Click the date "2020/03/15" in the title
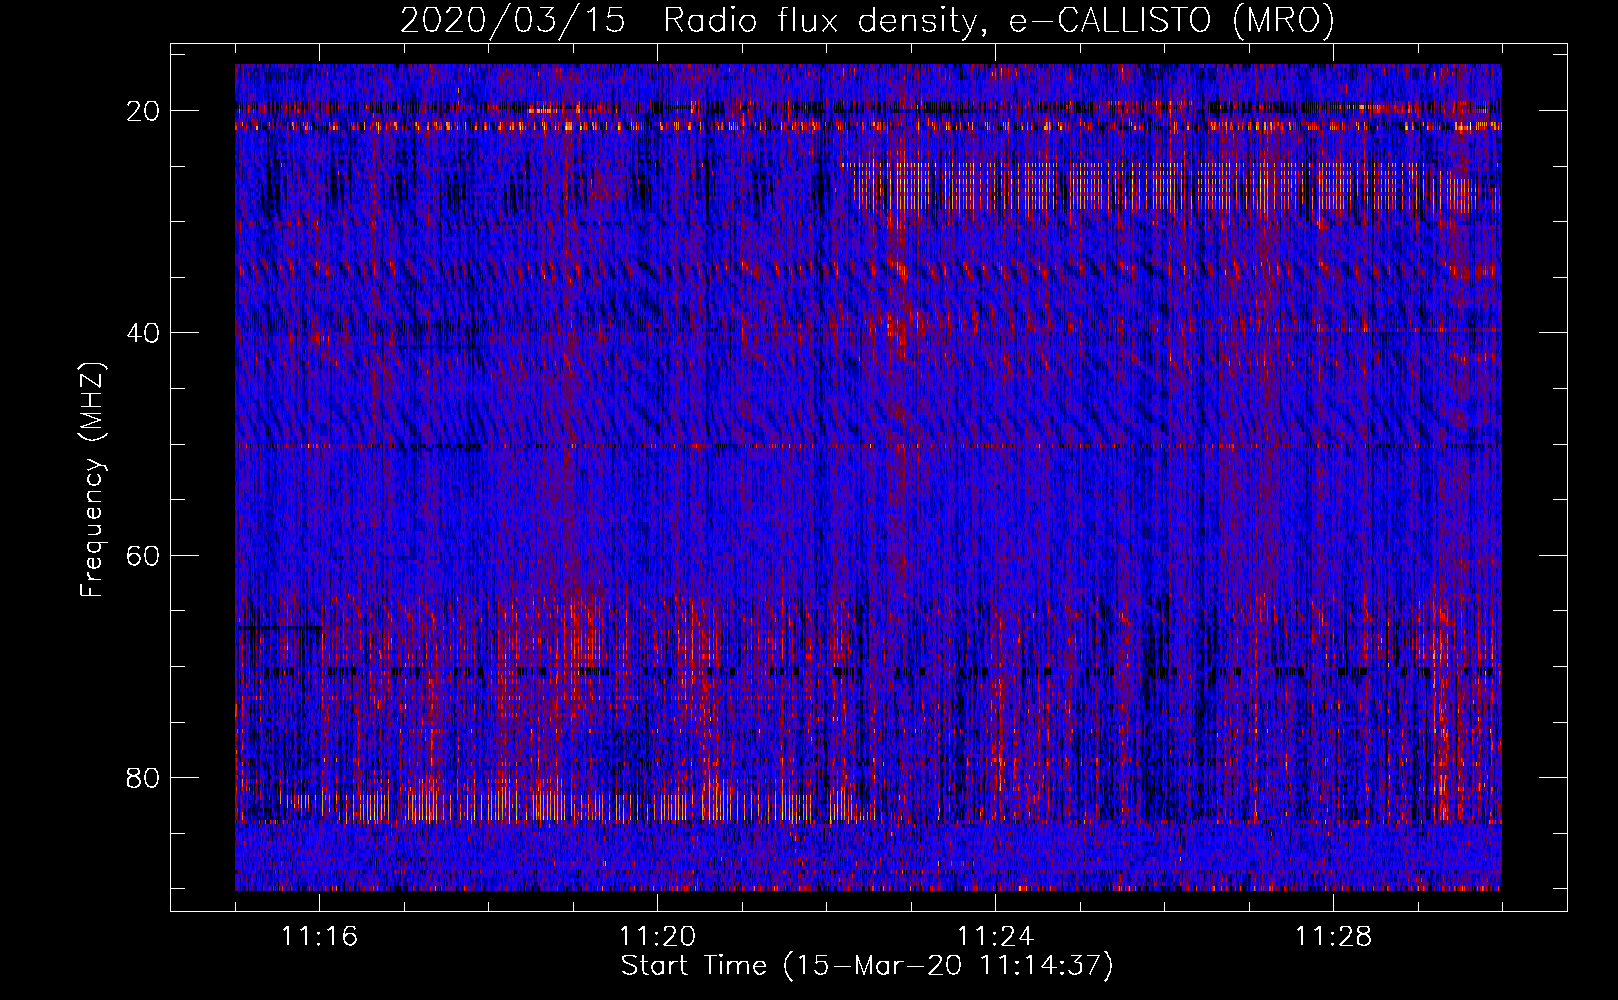 (x=513, y=21)
